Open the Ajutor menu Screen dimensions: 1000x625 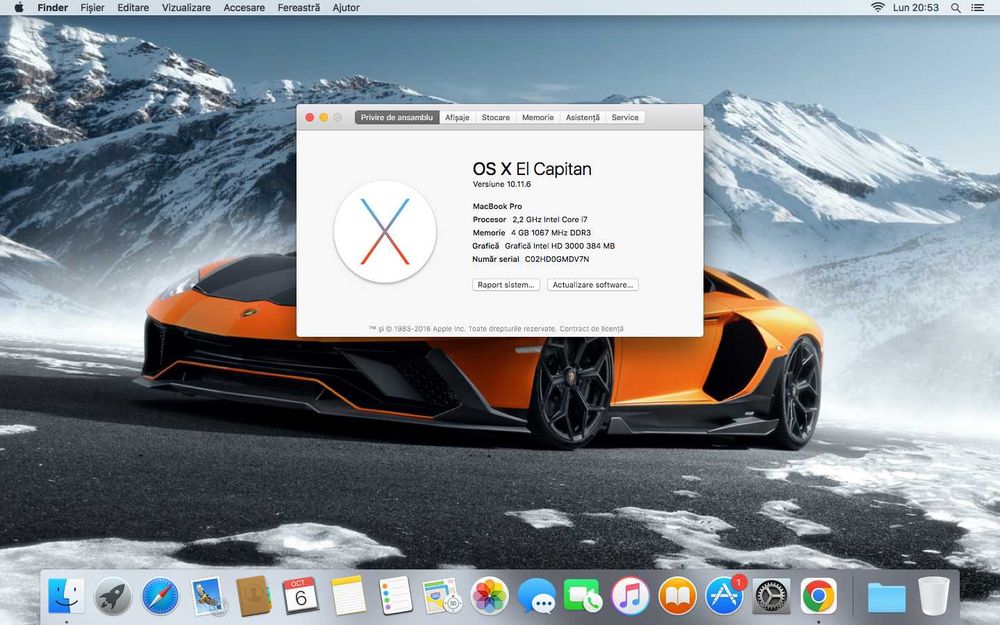[x=346, y=8]
